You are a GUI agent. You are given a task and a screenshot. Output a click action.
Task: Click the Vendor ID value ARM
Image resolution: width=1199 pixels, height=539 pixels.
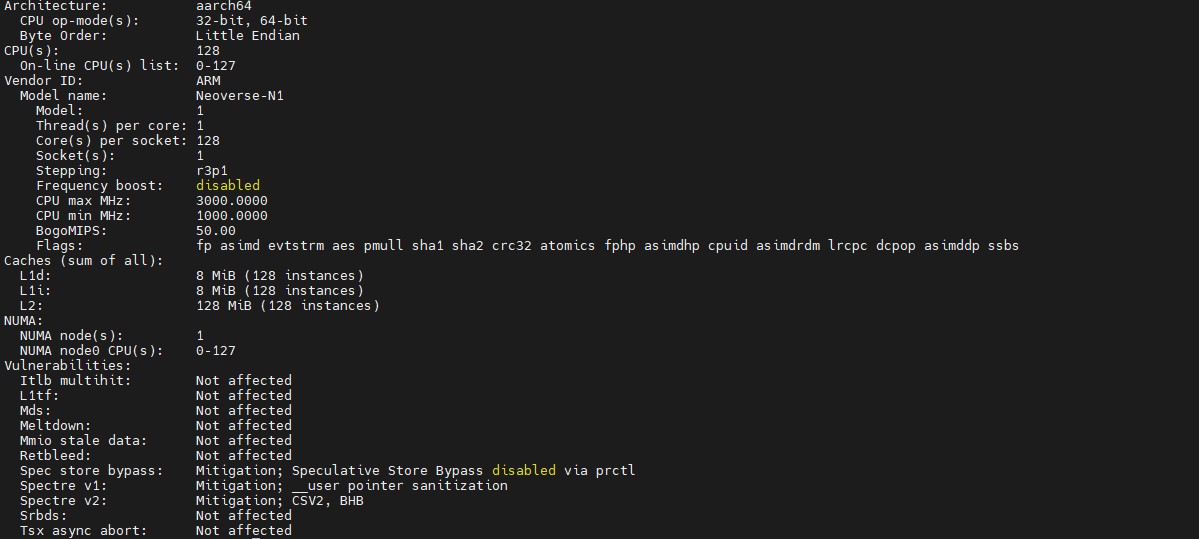[208, 81]
